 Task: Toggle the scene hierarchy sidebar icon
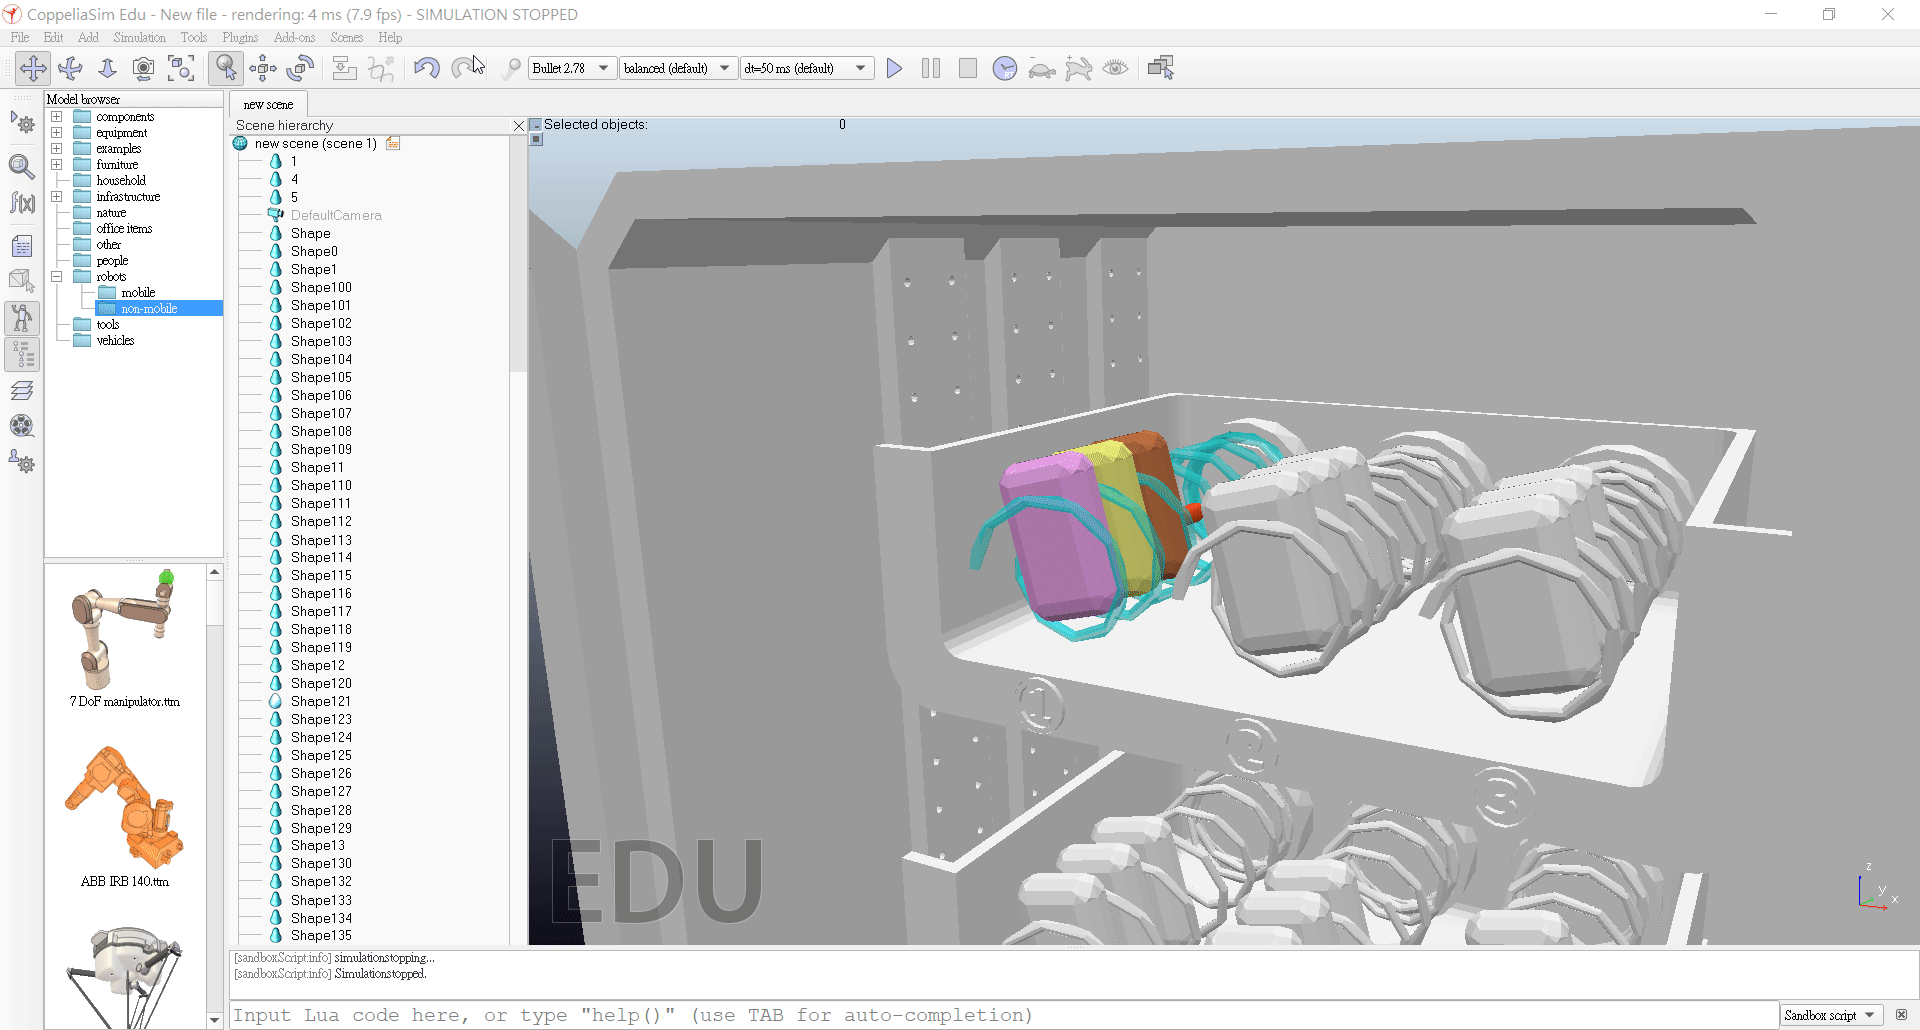point(22,354)
